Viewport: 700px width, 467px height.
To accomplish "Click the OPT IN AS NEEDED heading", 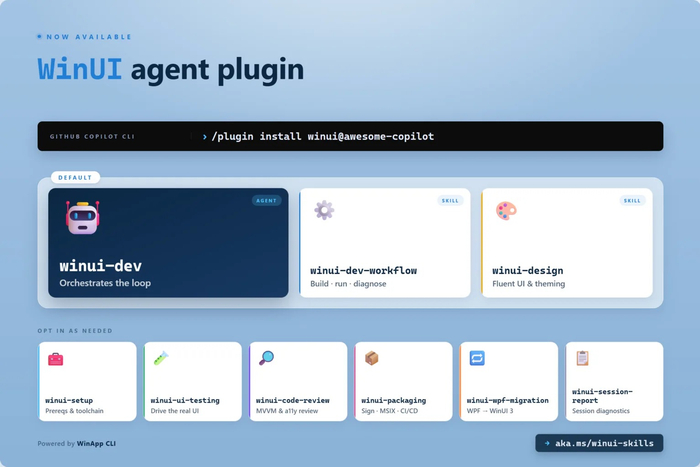I will [75, 331].
